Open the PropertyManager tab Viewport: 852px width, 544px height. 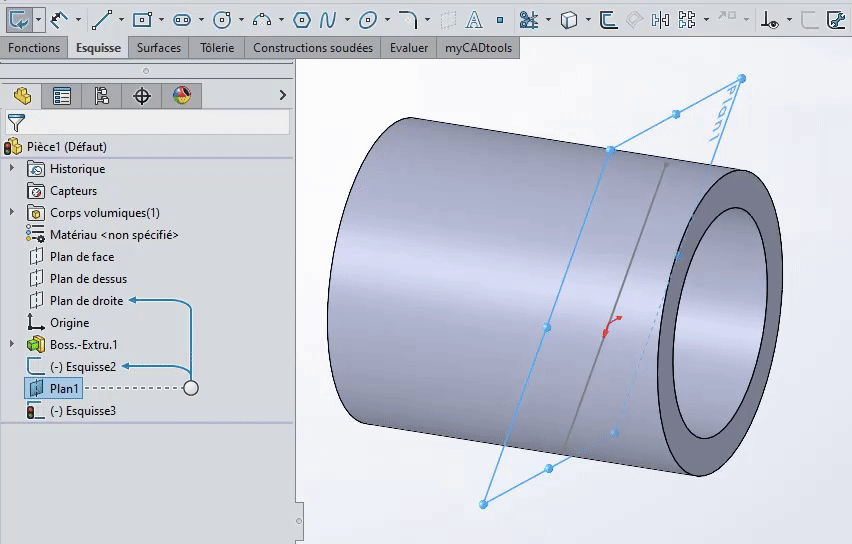coord(62,96)
